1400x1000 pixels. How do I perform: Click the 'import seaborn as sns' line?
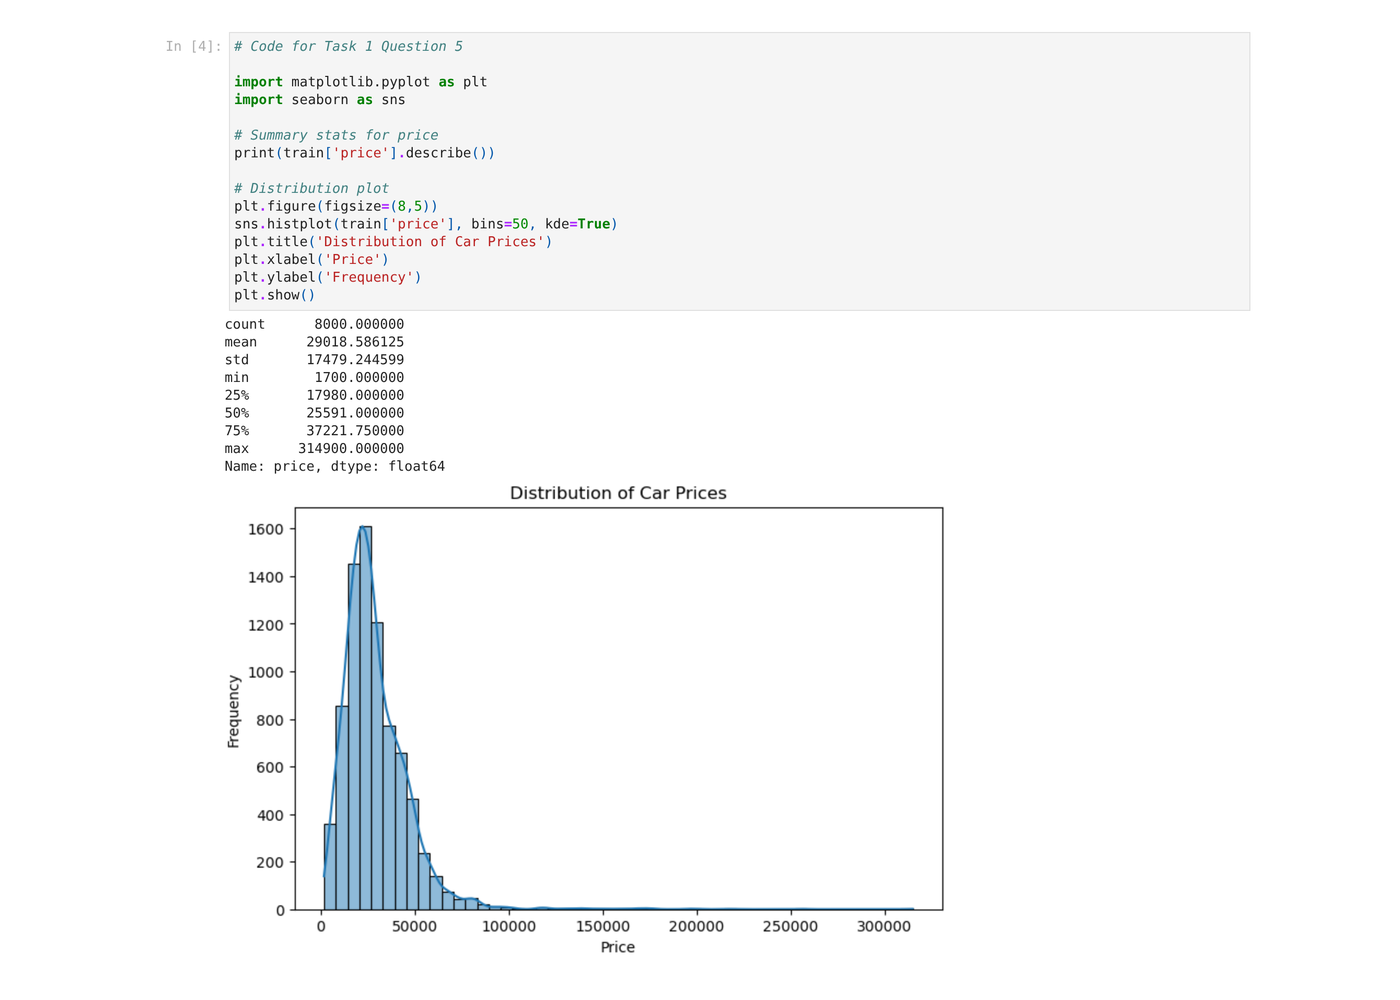(320, 100)
